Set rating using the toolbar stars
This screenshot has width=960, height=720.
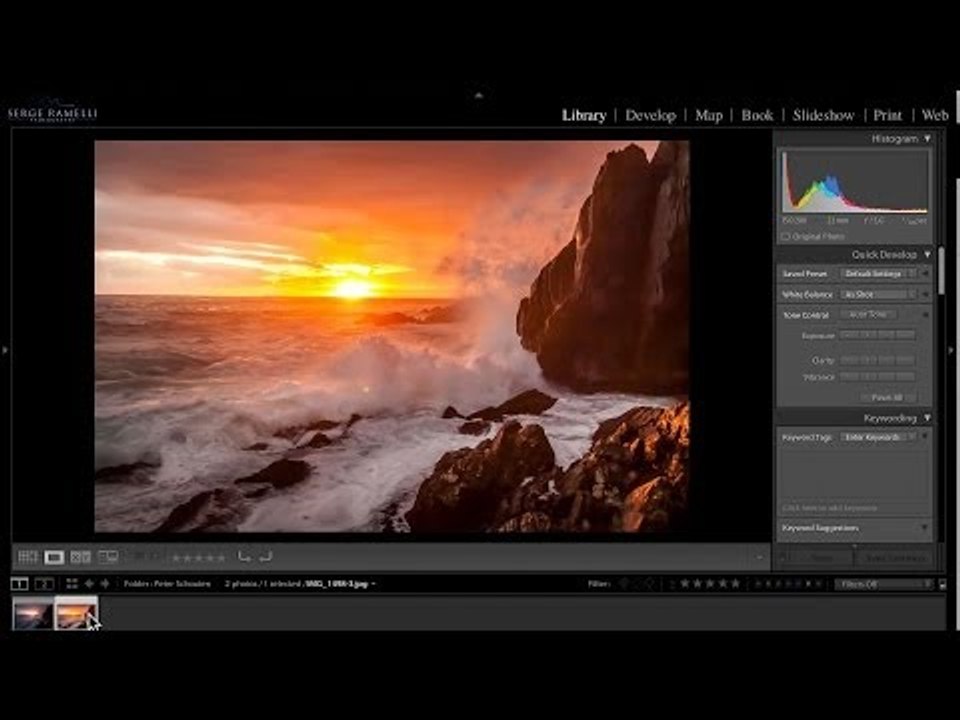click(198, 558)
